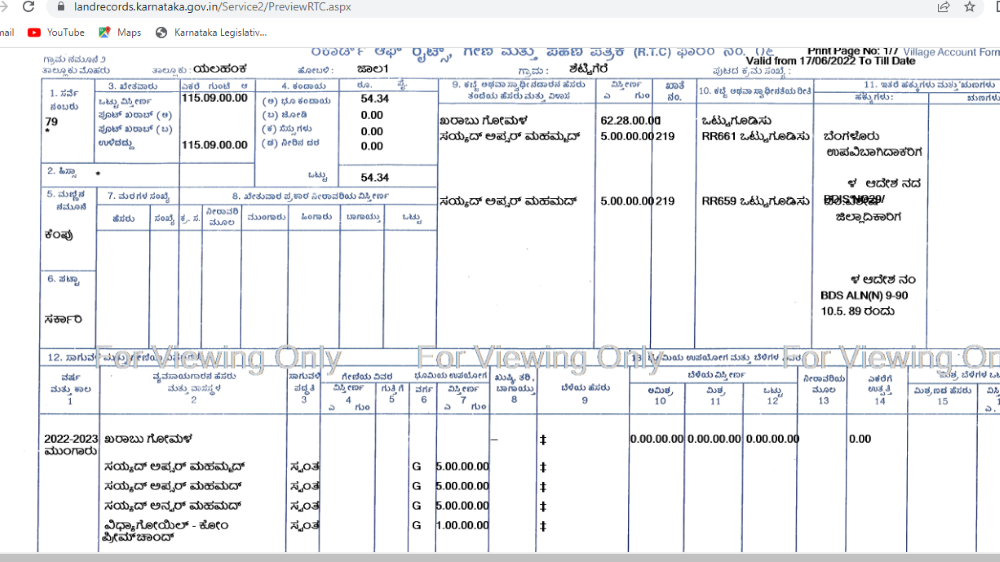Open the YouTube bookmark
Image resolution: width=1000 pixels, height=562 pixels.
point(65,32)
